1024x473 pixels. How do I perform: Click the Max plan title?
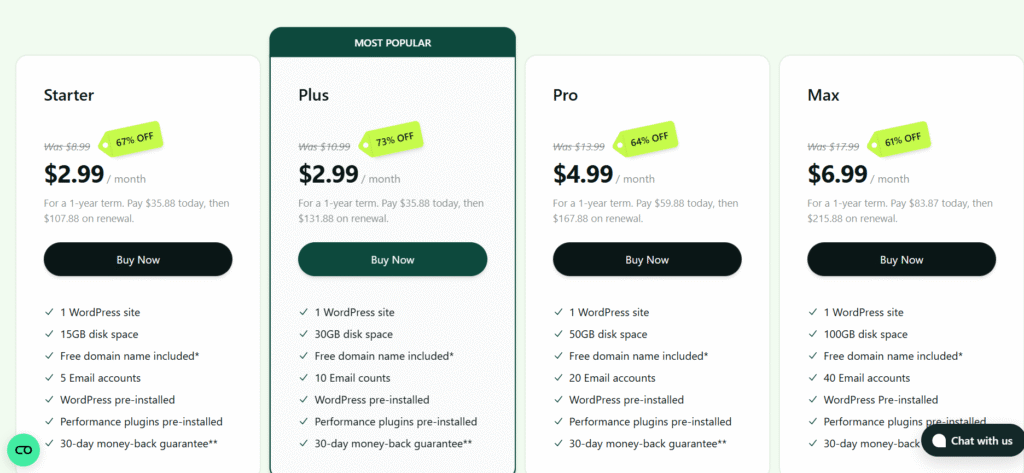coord(825,96)
